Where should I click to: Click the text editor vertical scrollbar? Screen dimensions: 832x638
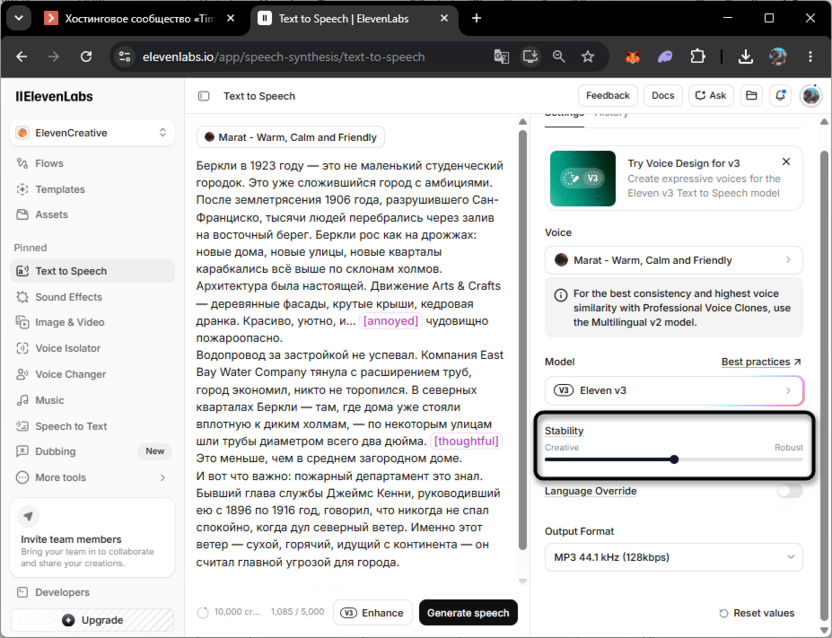[523, 340]
